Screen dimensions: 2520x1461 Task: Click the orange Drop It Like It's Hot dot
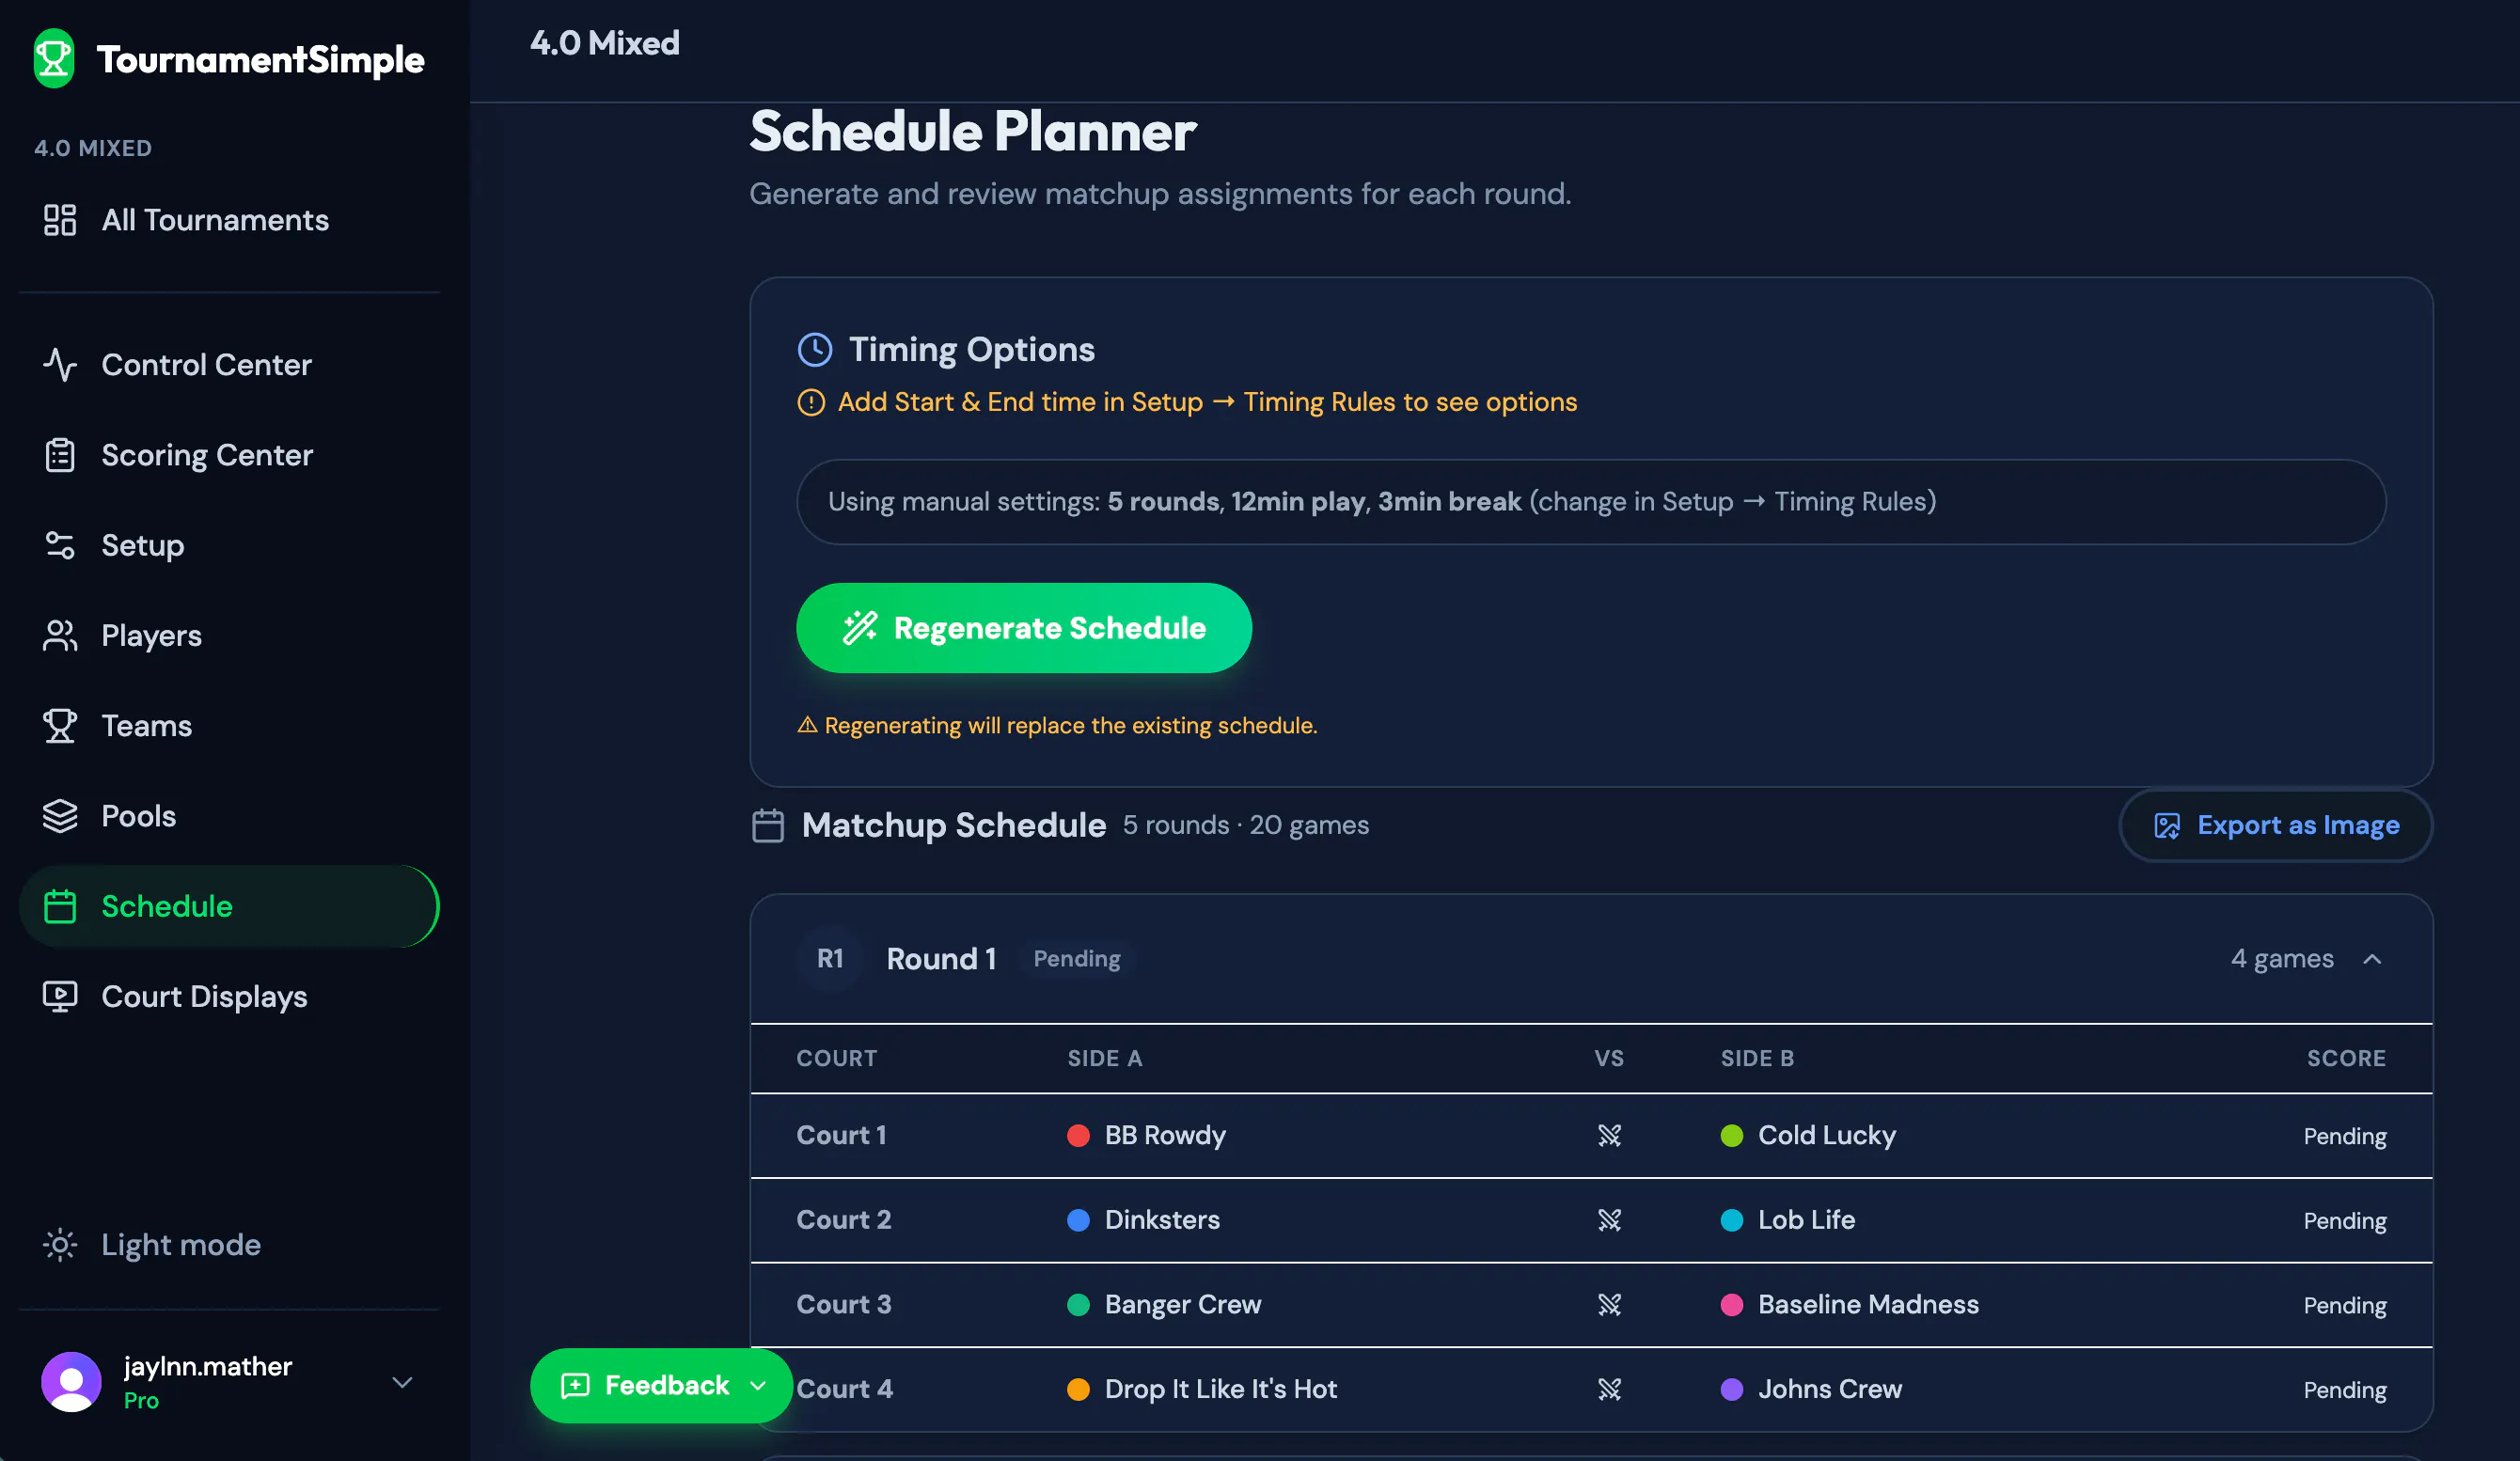pyautogui.click(x=1078, y=1390)
